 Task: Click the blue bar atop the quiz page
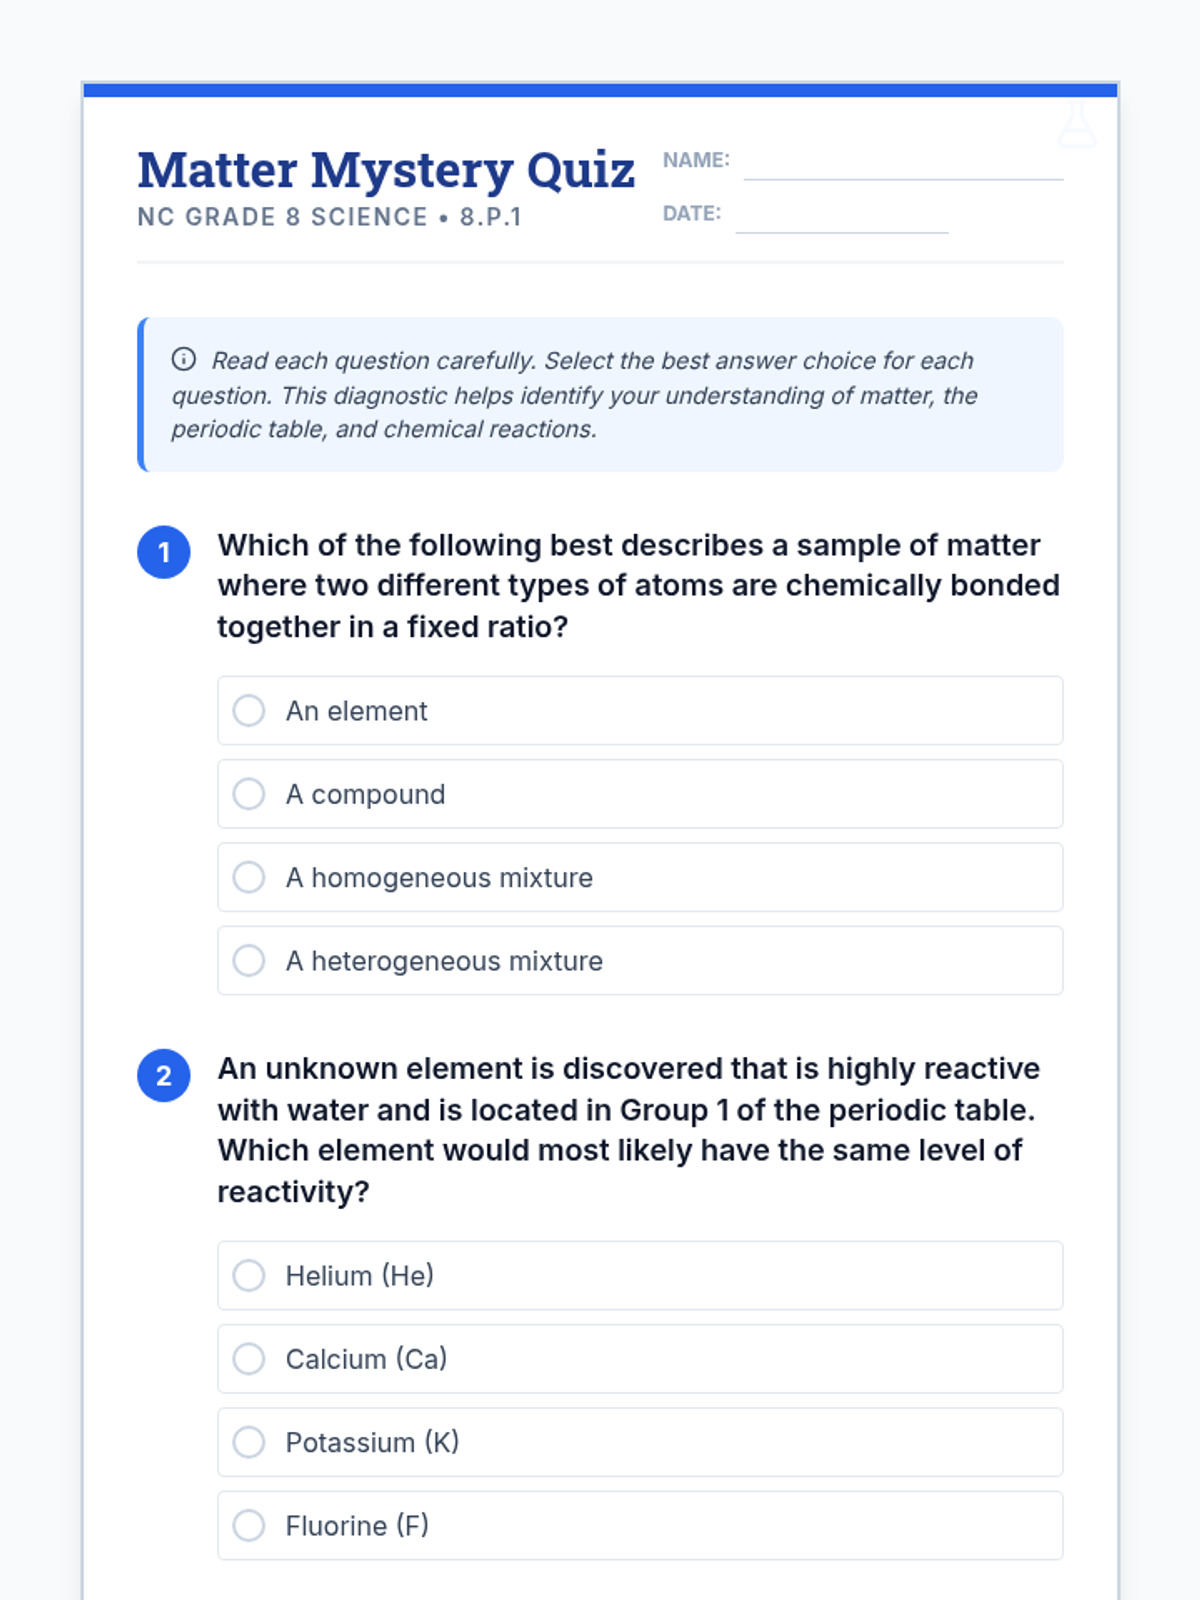[600, 90]
